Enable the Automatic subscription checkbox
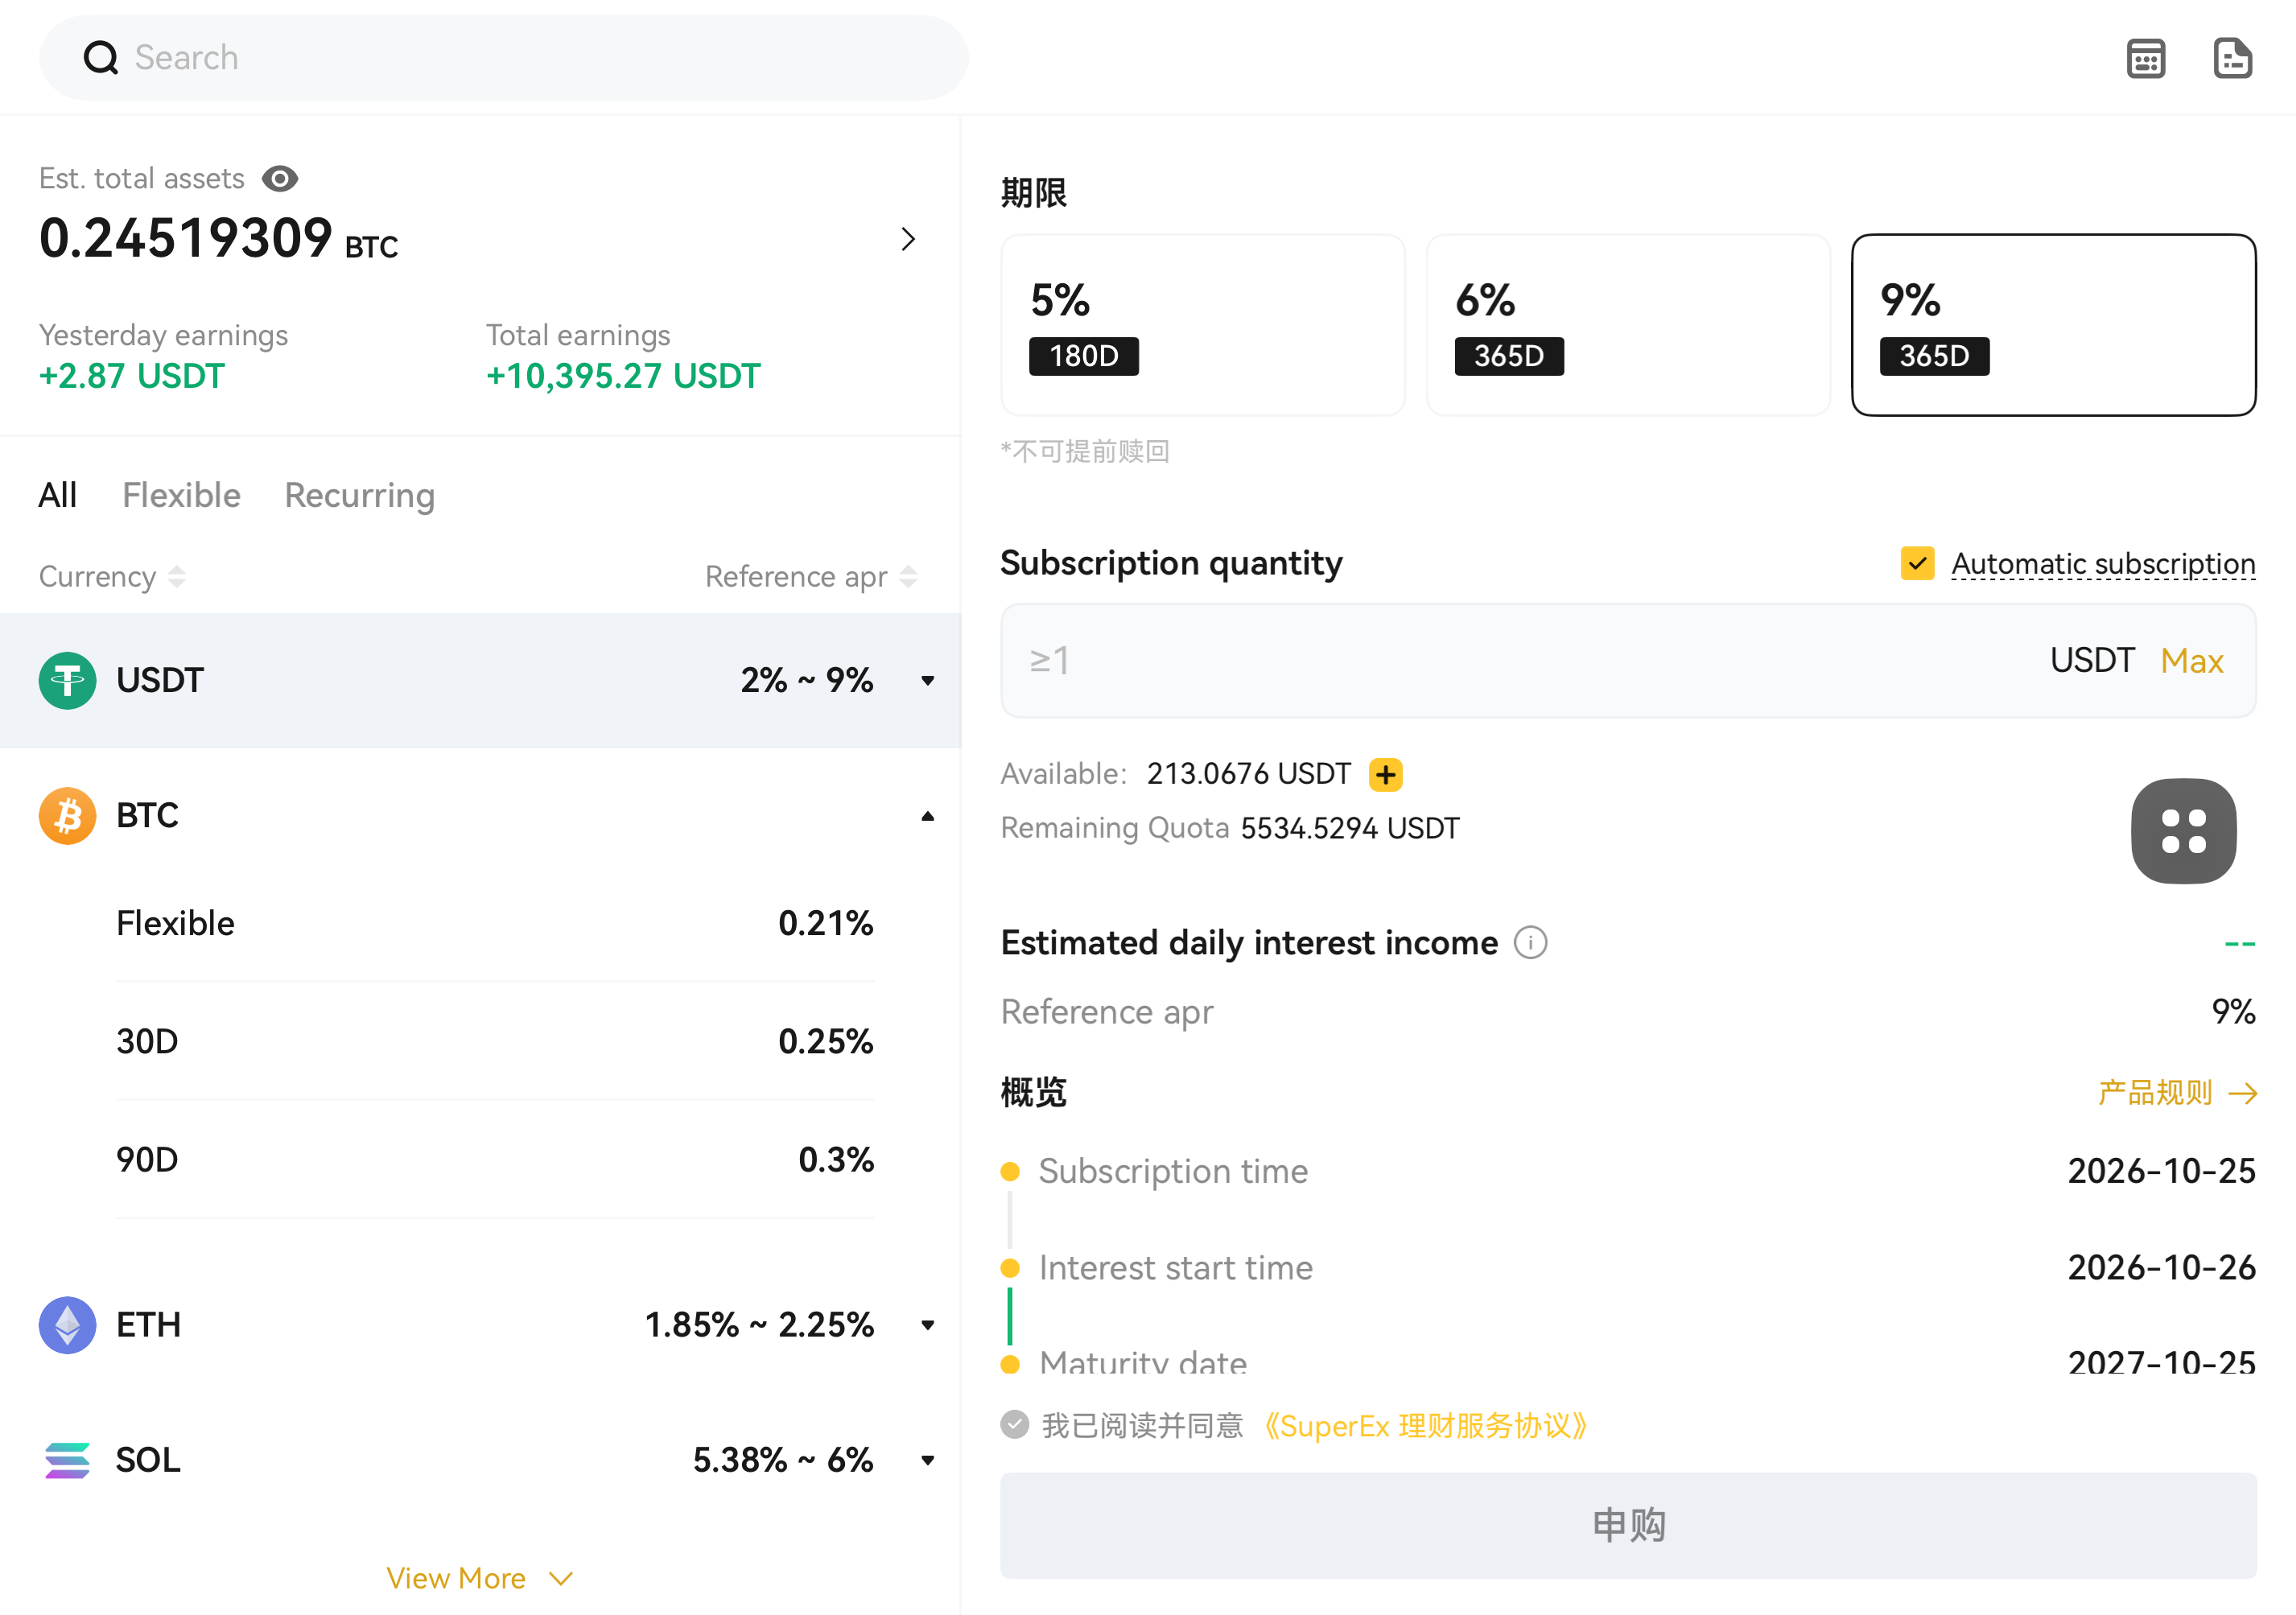The height and width of the screenshot is (1615, 2296). [x=1917, y=563]
